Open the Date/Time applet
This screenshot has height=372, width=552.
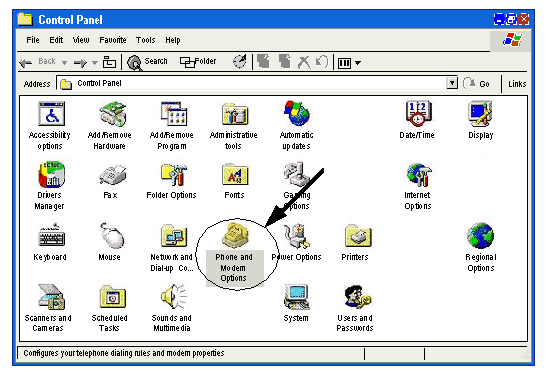point(418,113)
